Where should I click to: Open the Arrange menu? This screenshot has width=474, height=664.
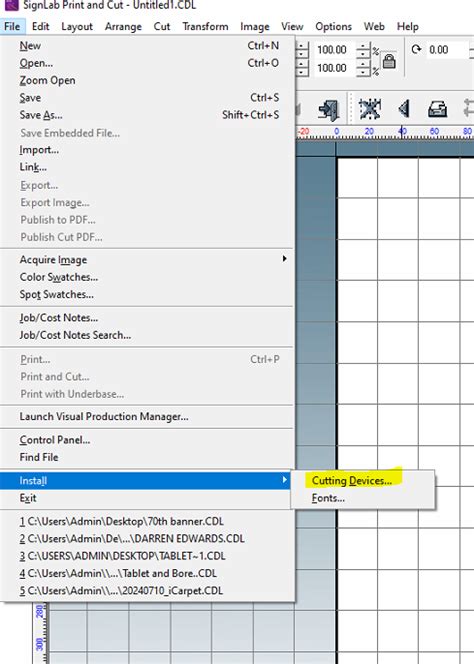pos(123,26)
